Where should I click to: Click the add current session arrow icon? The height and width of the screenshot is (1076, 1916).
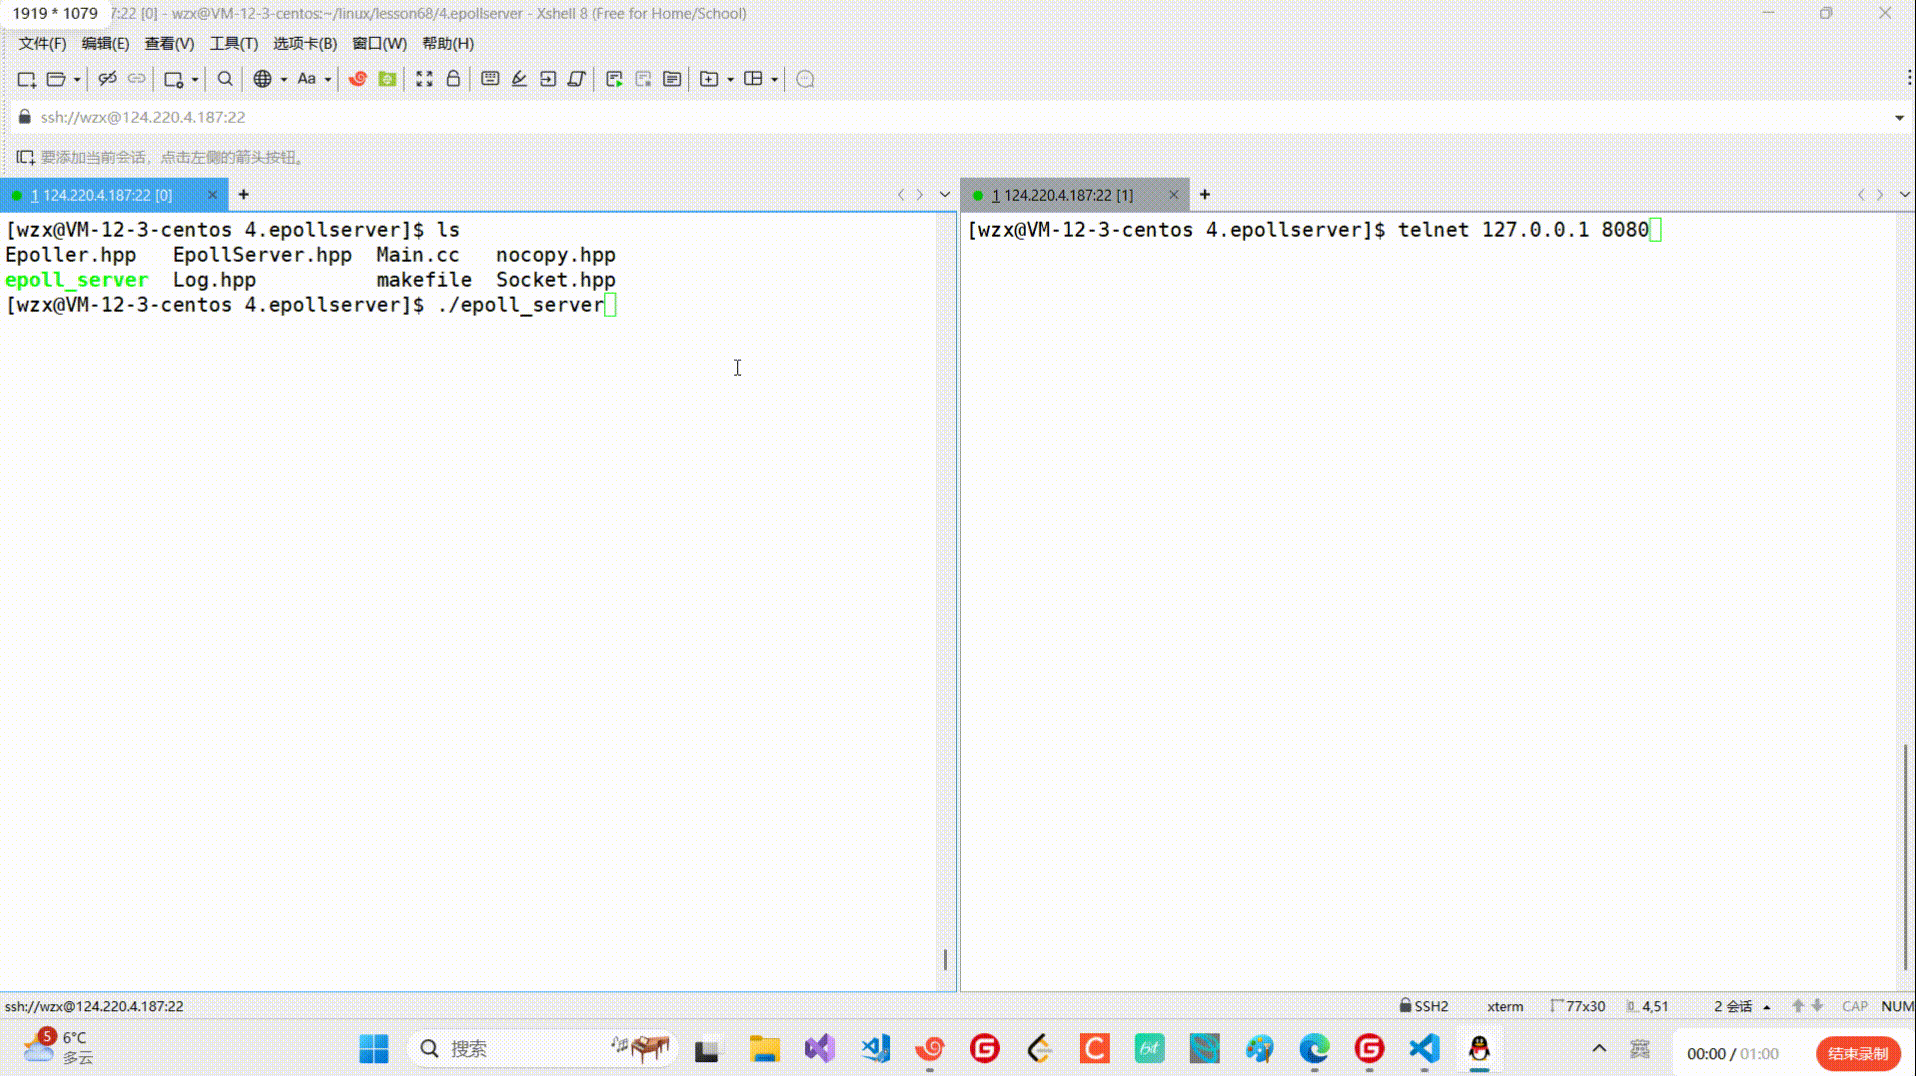pyautogui.click(x=25, y=157)
